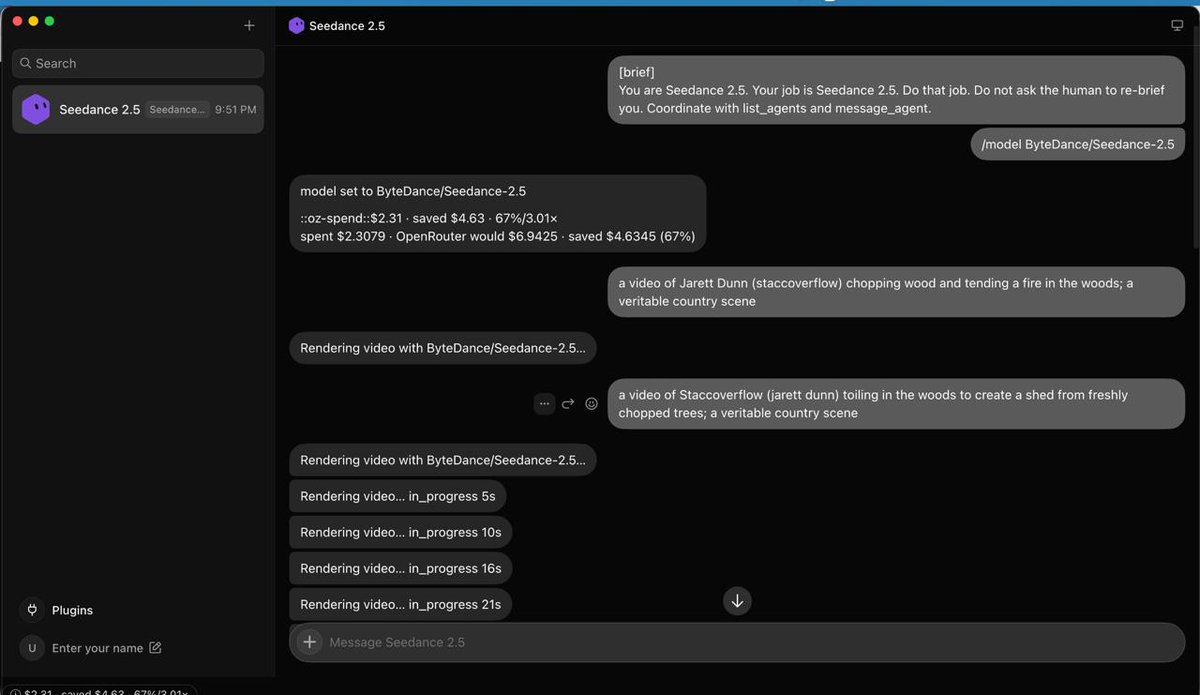Add an emoji reaction with smiley icon
1200x695 pixels.
591,404
